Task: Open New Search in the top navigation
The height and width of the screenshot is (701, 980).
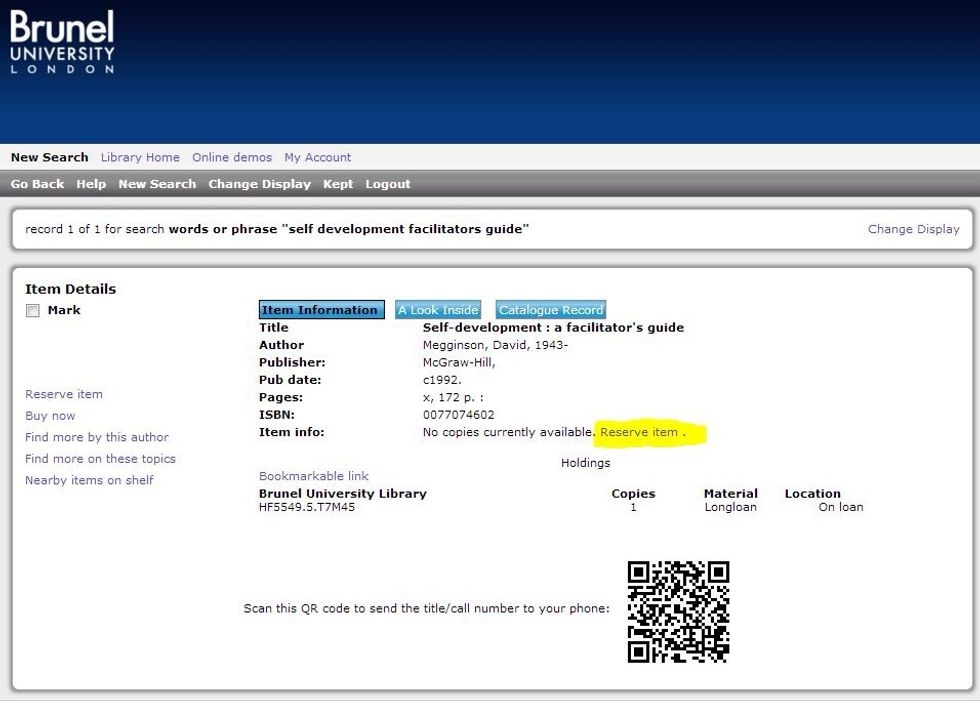Action: click(49, 157)
